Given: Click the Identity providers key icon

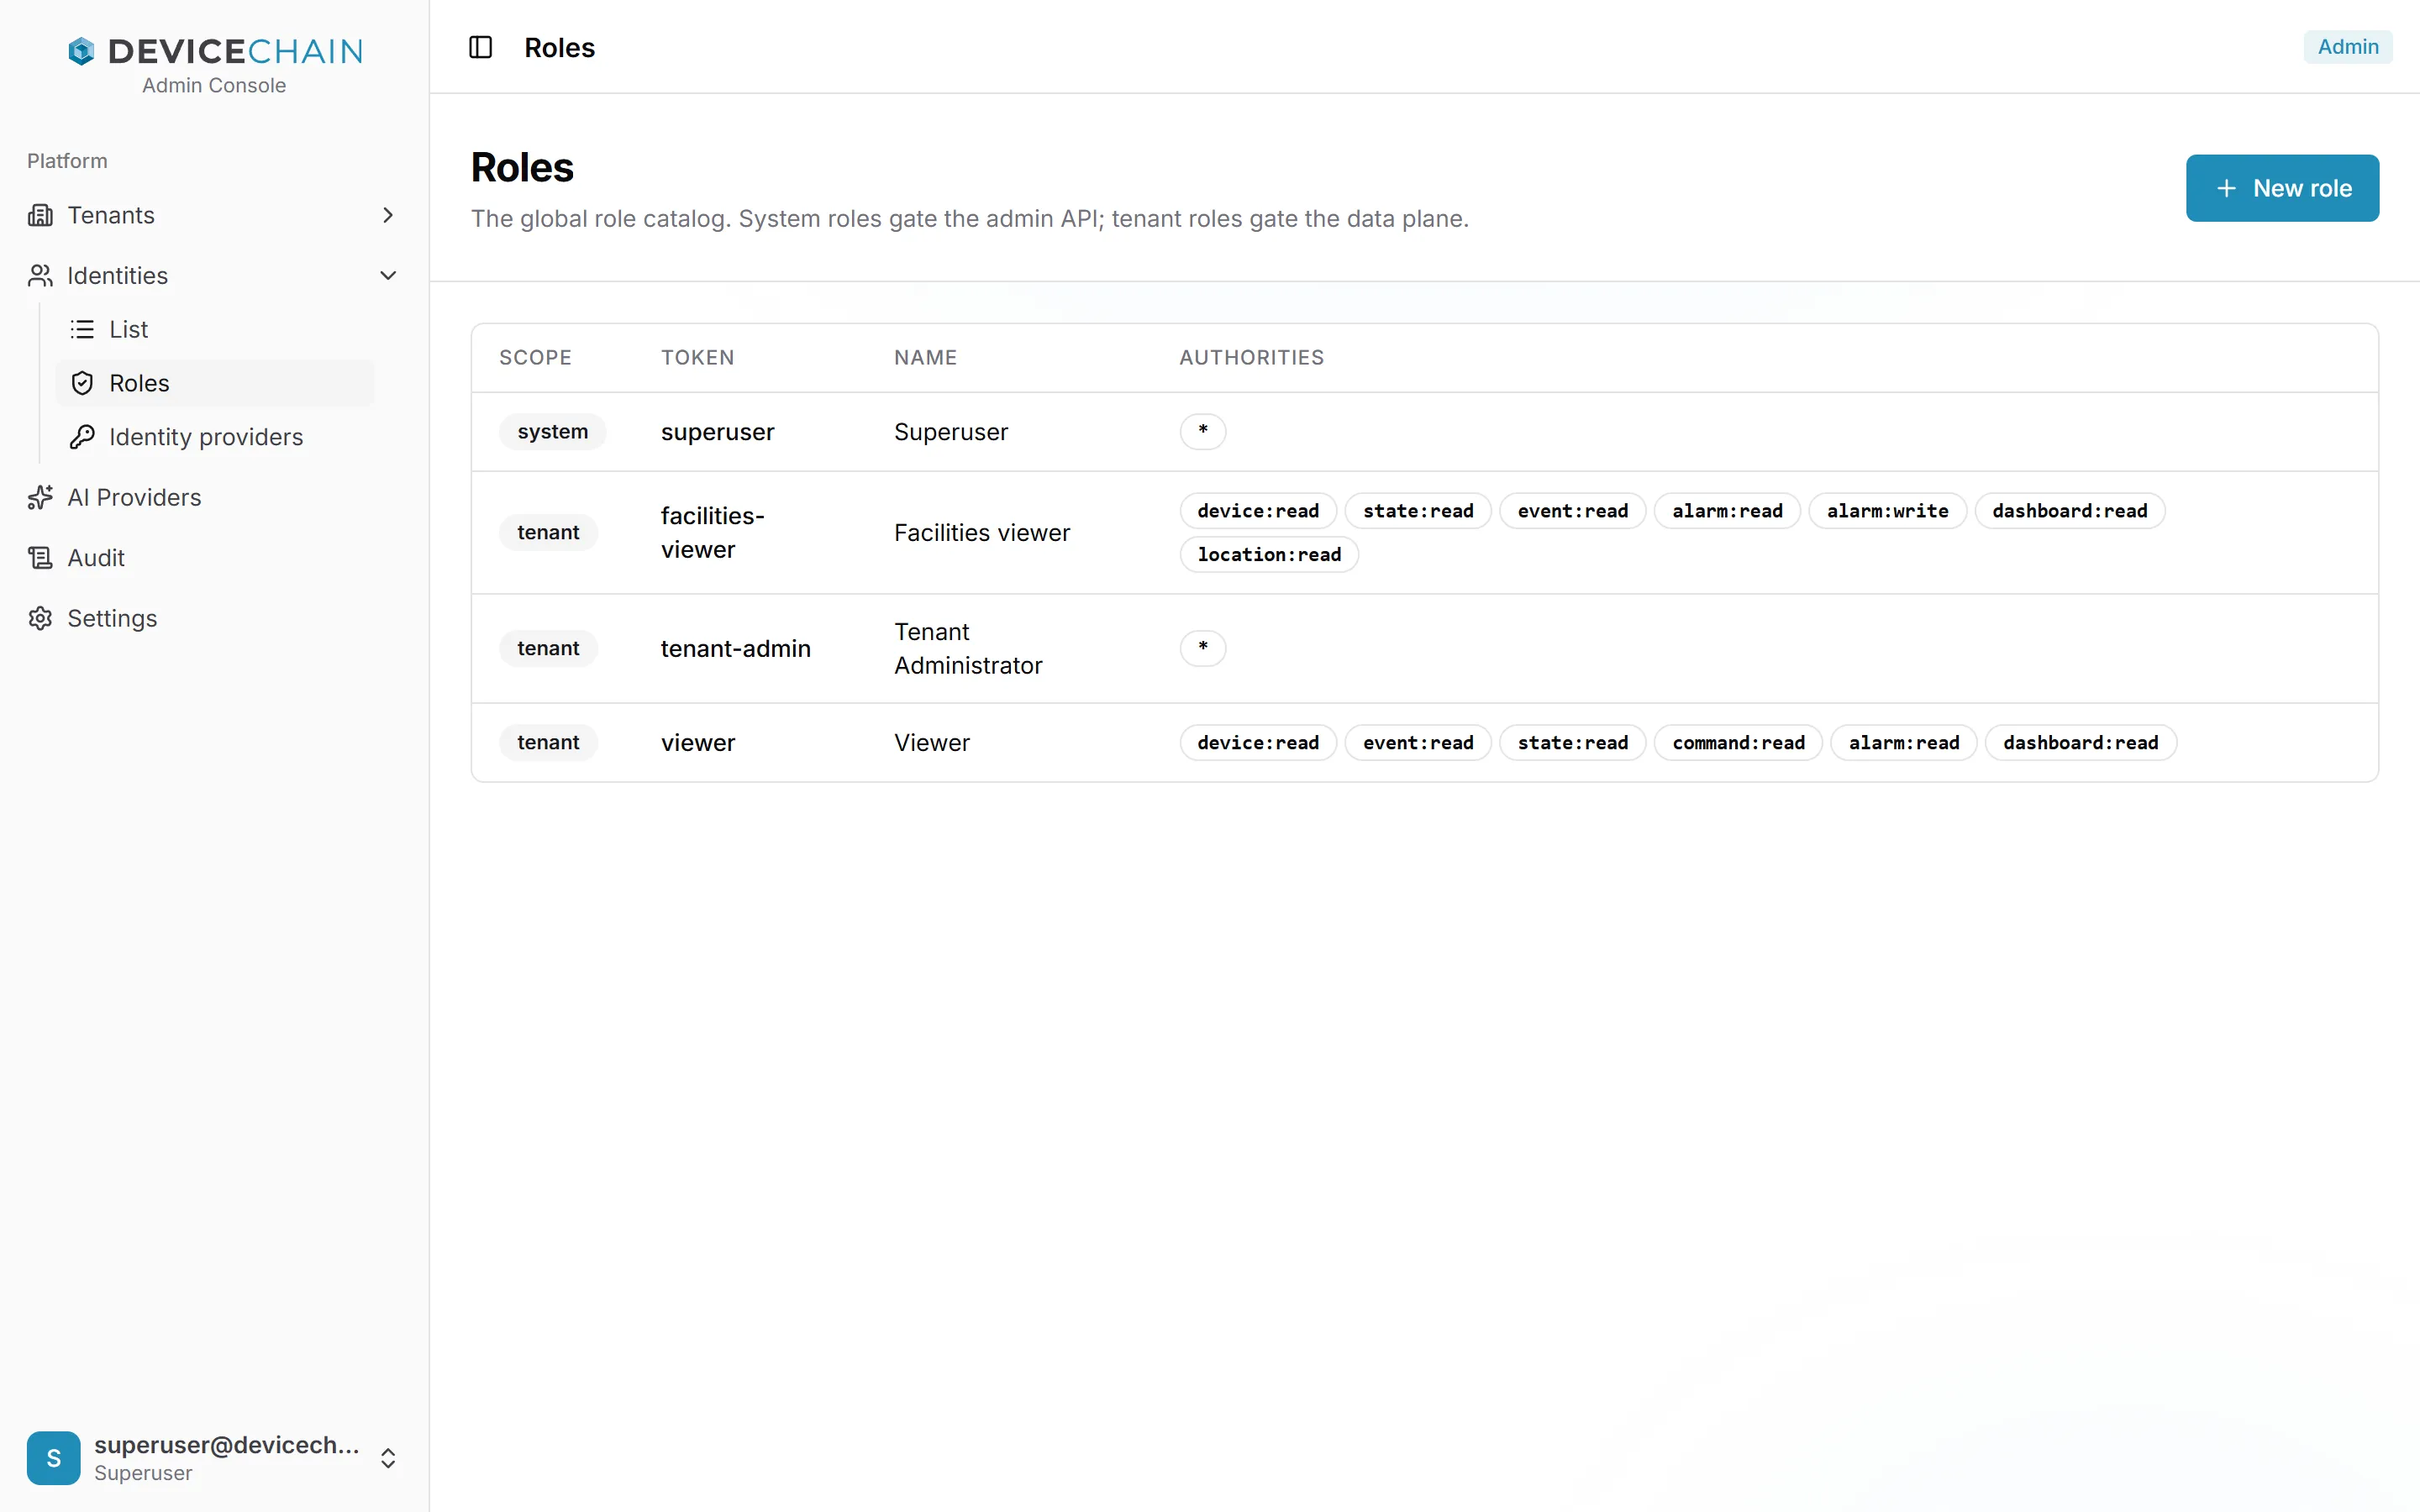Looking at the screenshot, I should point(82,437).
